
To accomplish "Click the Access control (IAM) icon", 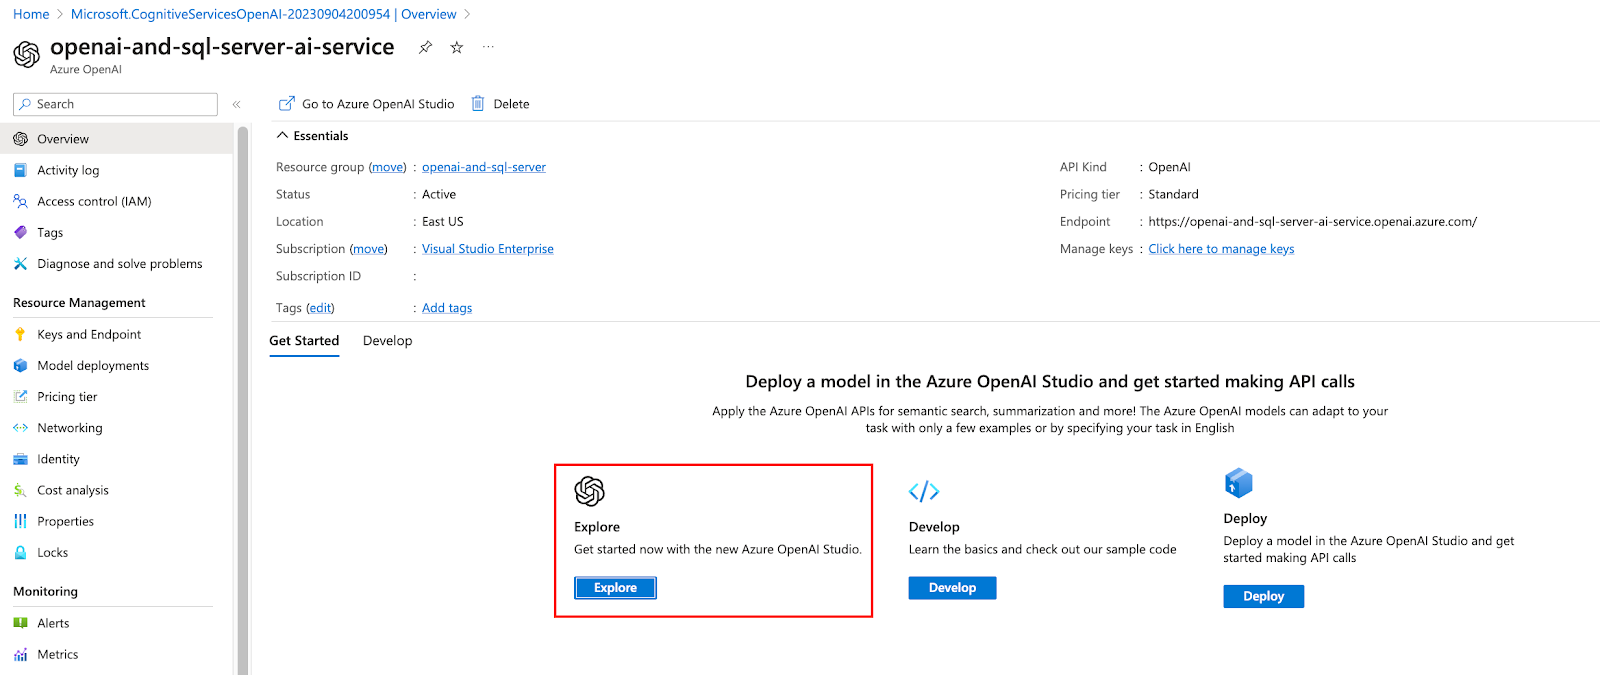I will (x=20, y=201).
